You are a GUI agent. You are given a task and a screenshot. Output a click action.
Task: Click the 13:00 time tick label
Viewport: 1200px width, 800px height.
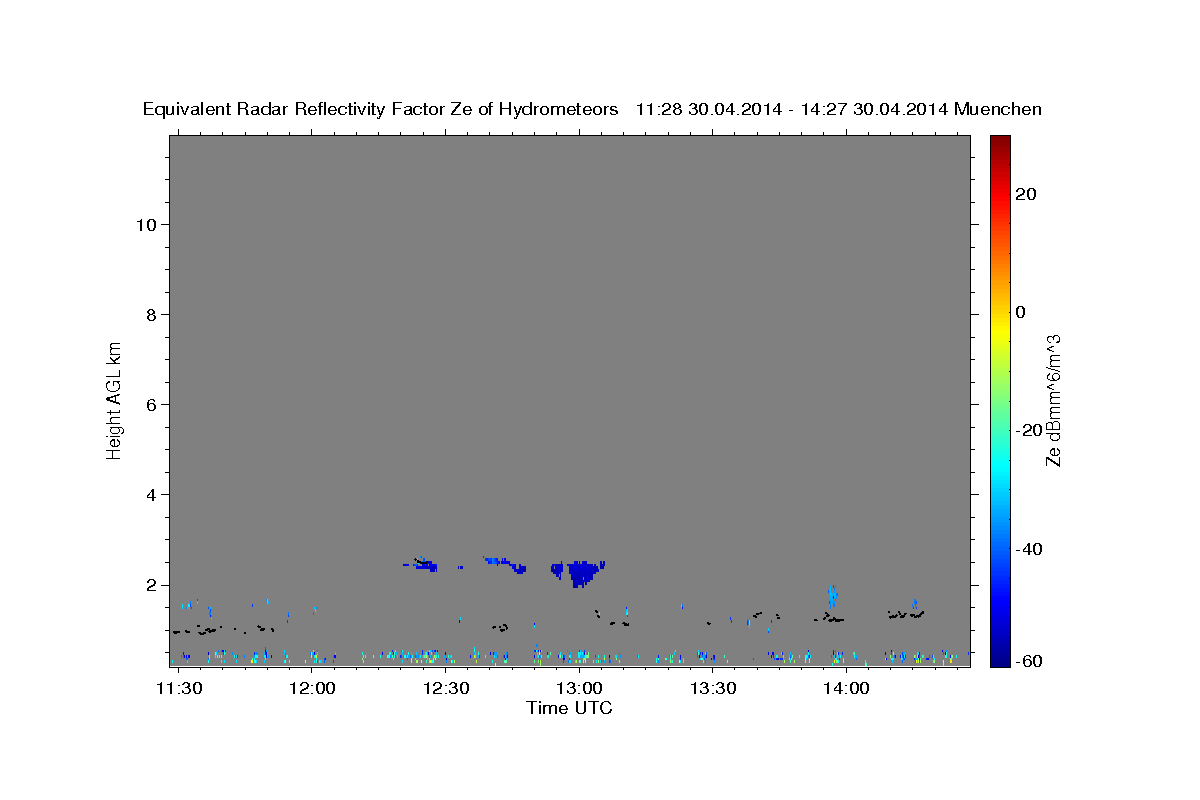pyautogui.click(x=579, y=688)
